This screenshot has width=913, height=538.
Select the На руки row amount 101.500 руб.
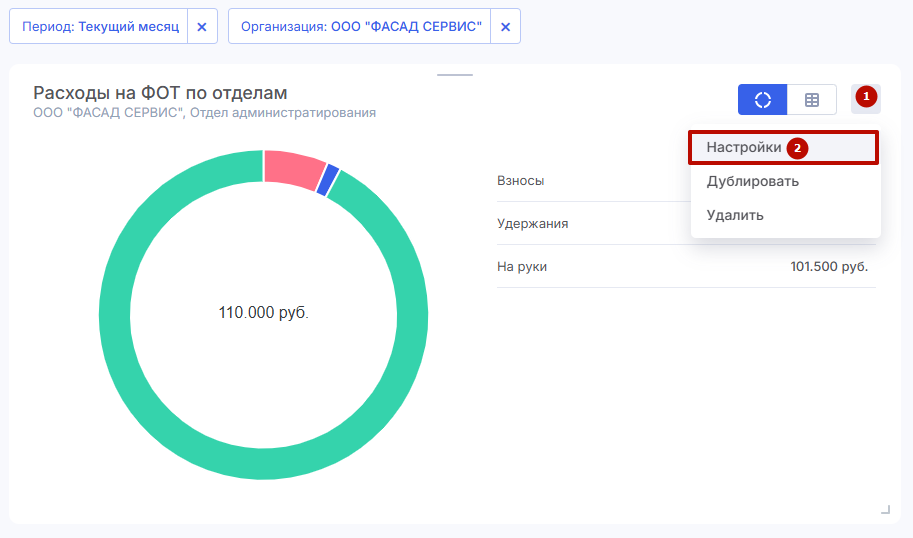point(828,267)
